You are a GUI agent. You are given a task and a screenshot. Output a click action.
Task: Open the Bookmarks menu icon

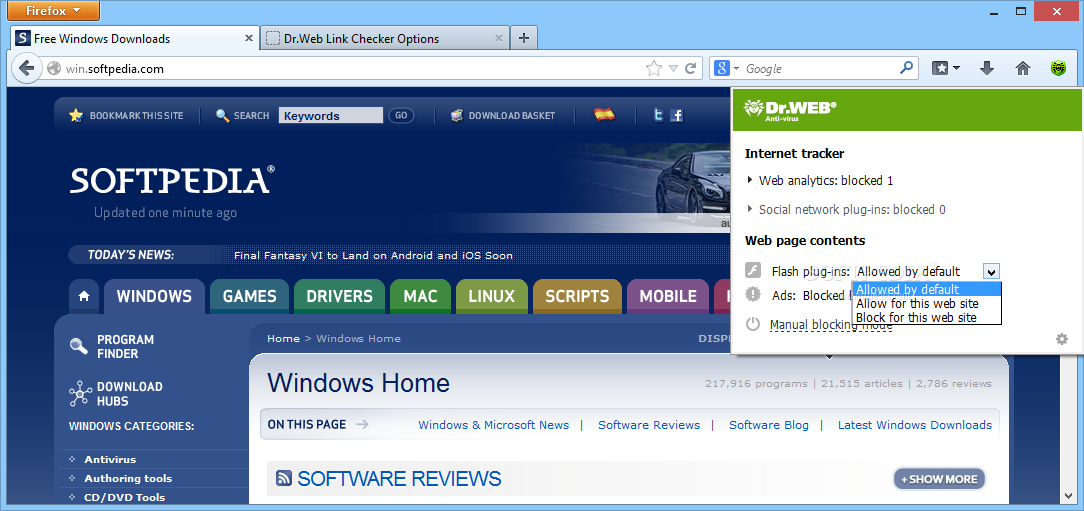(941, 68)
